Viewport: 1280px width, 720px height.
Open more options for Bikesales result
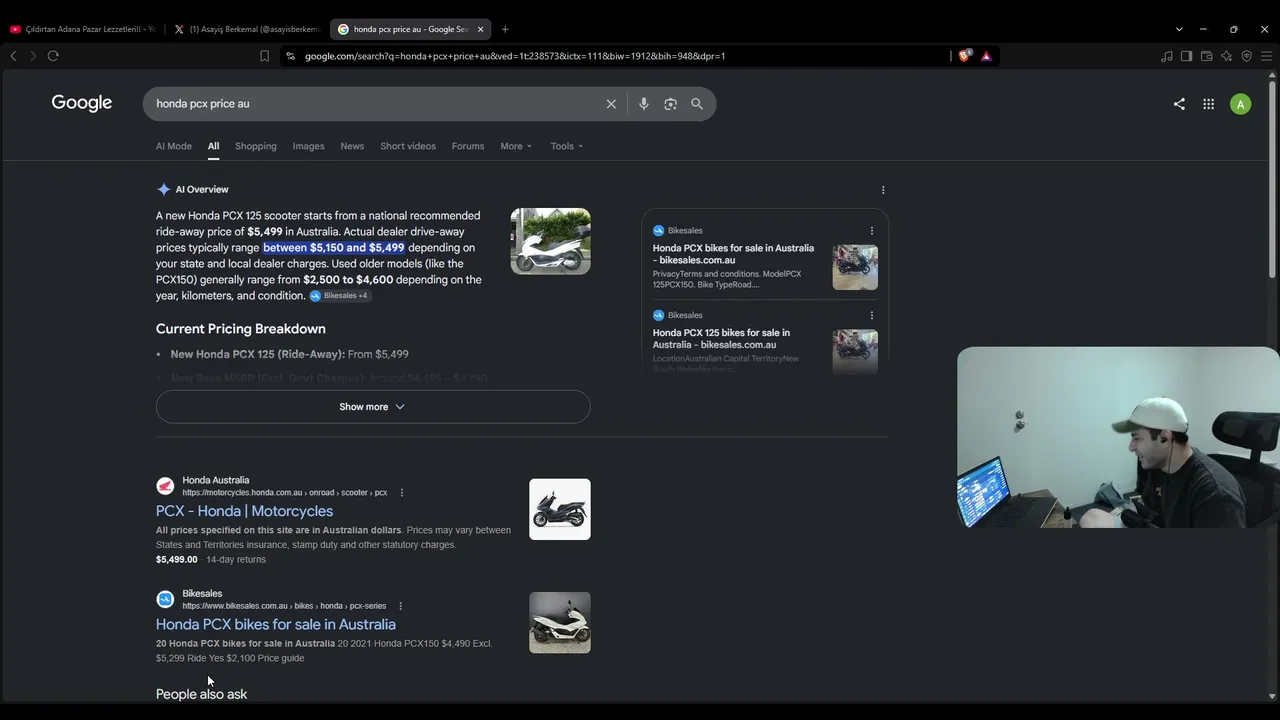click(x=401, y=606)
